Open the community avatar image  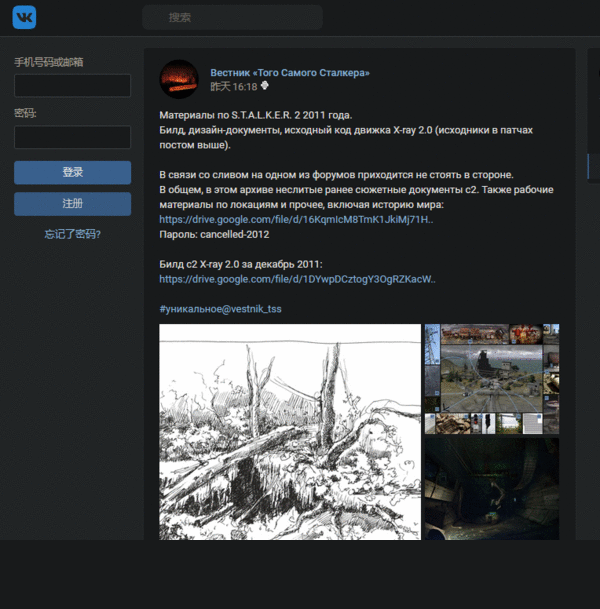[179, 79]
